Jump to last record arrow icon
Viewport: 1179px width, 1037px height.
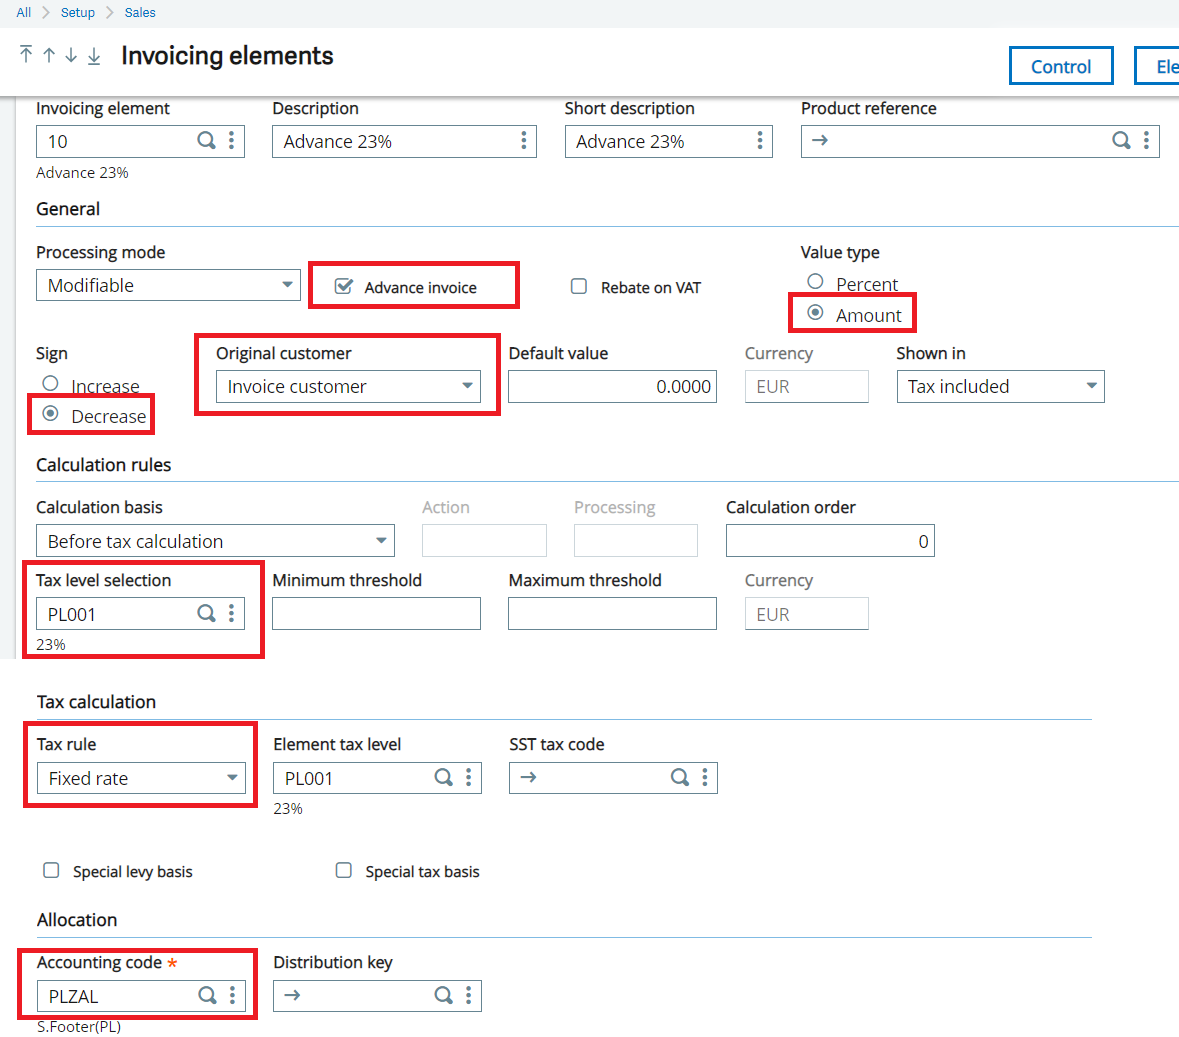coord(94,56)
